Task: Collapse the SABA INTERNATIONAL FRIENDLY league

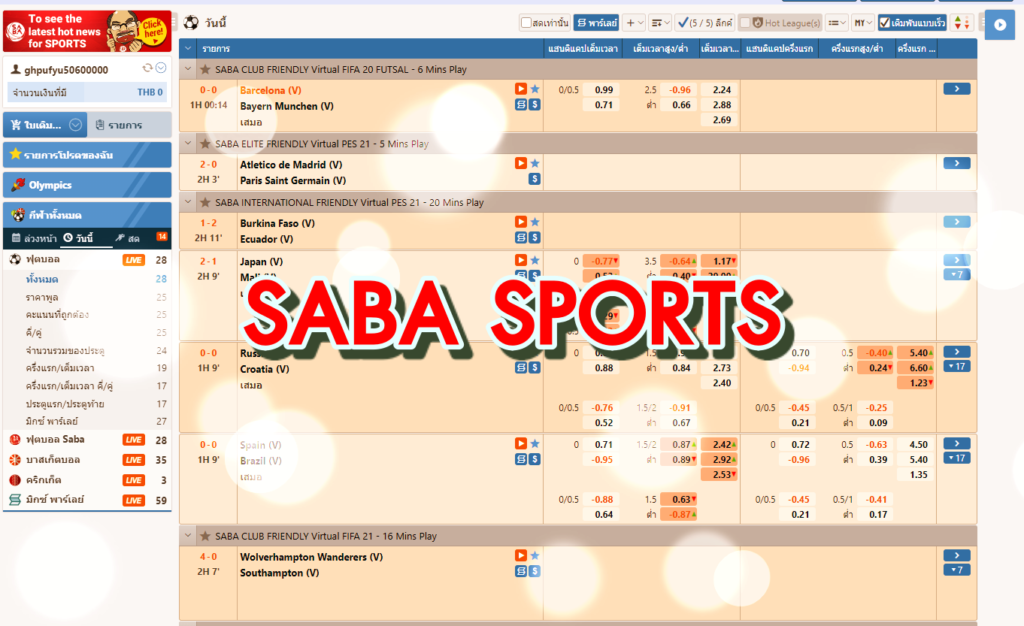Action: (x=188, y=202)
